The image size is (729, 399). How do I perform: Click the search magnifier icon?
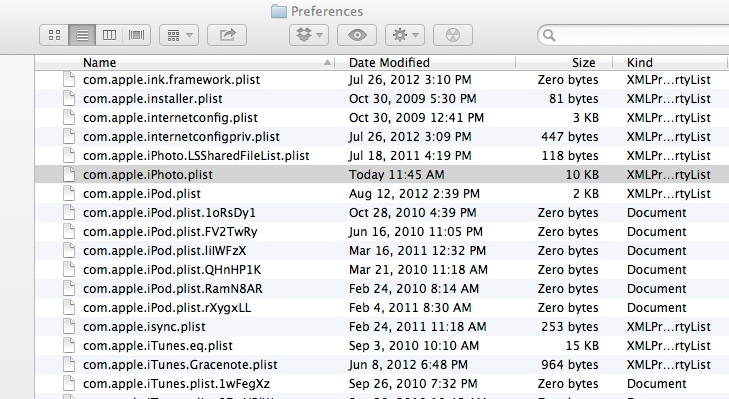[x=549, y=35]
